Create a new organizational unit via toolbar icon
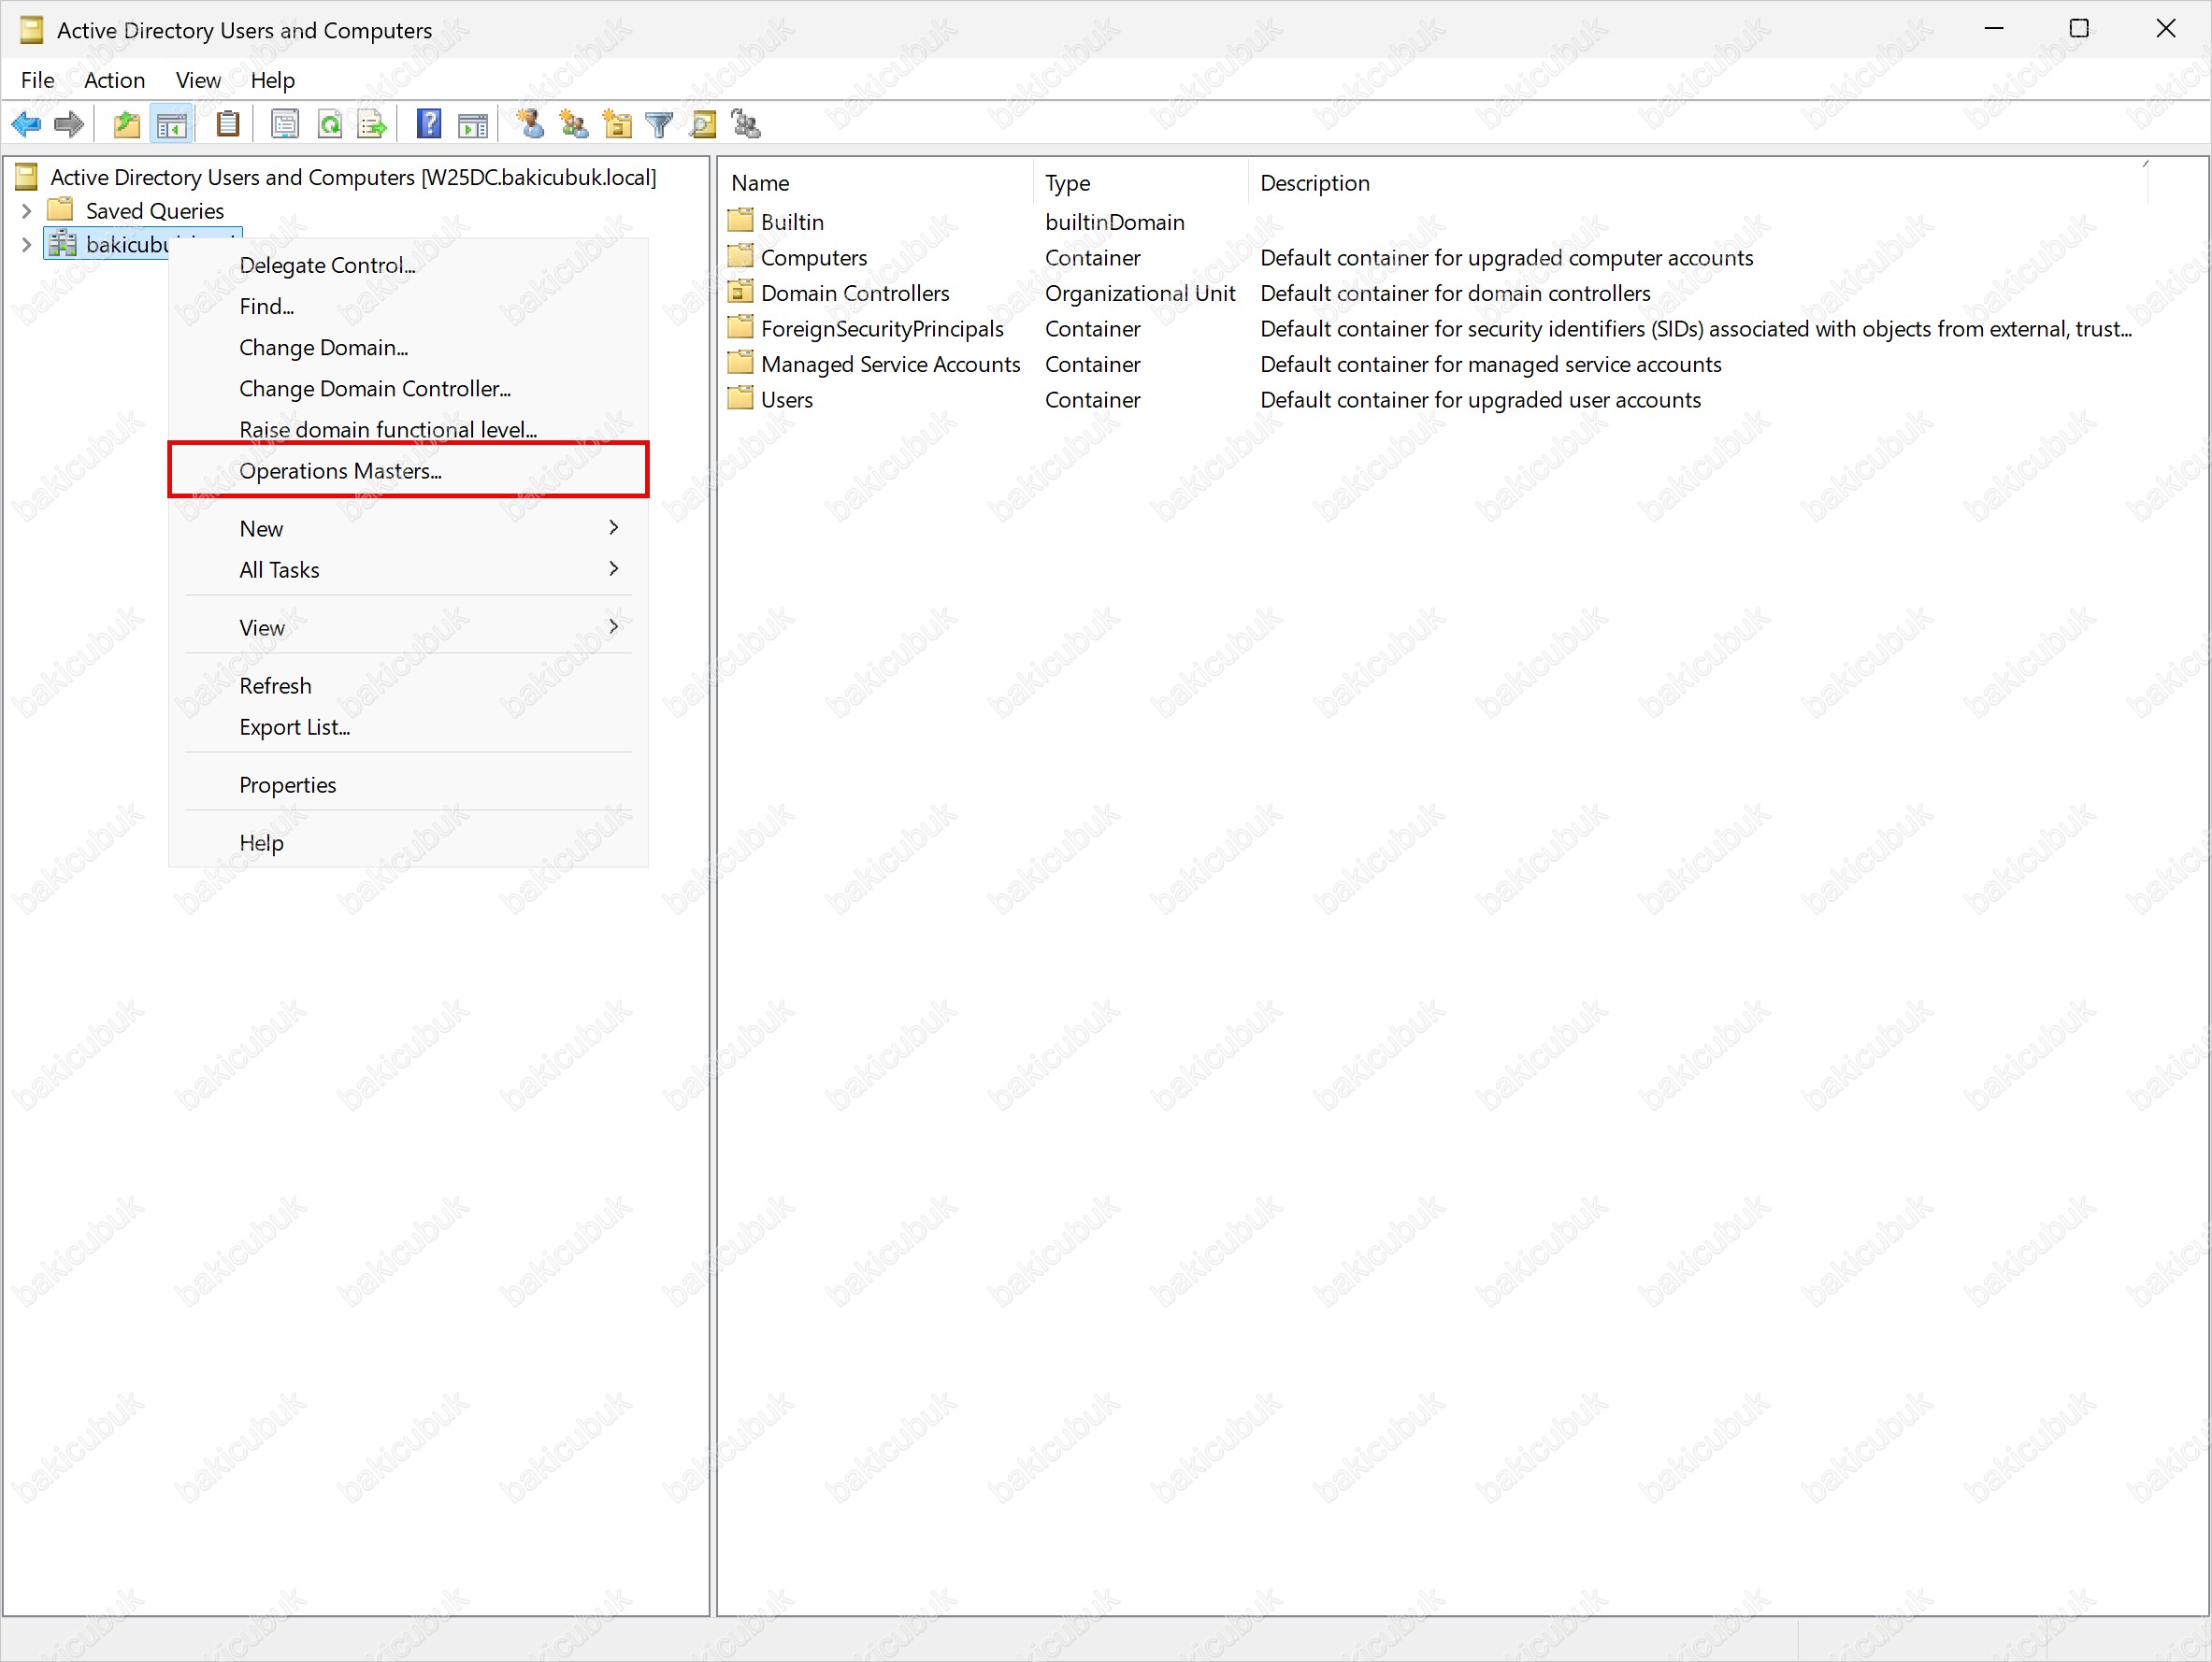 coord(617,125)
